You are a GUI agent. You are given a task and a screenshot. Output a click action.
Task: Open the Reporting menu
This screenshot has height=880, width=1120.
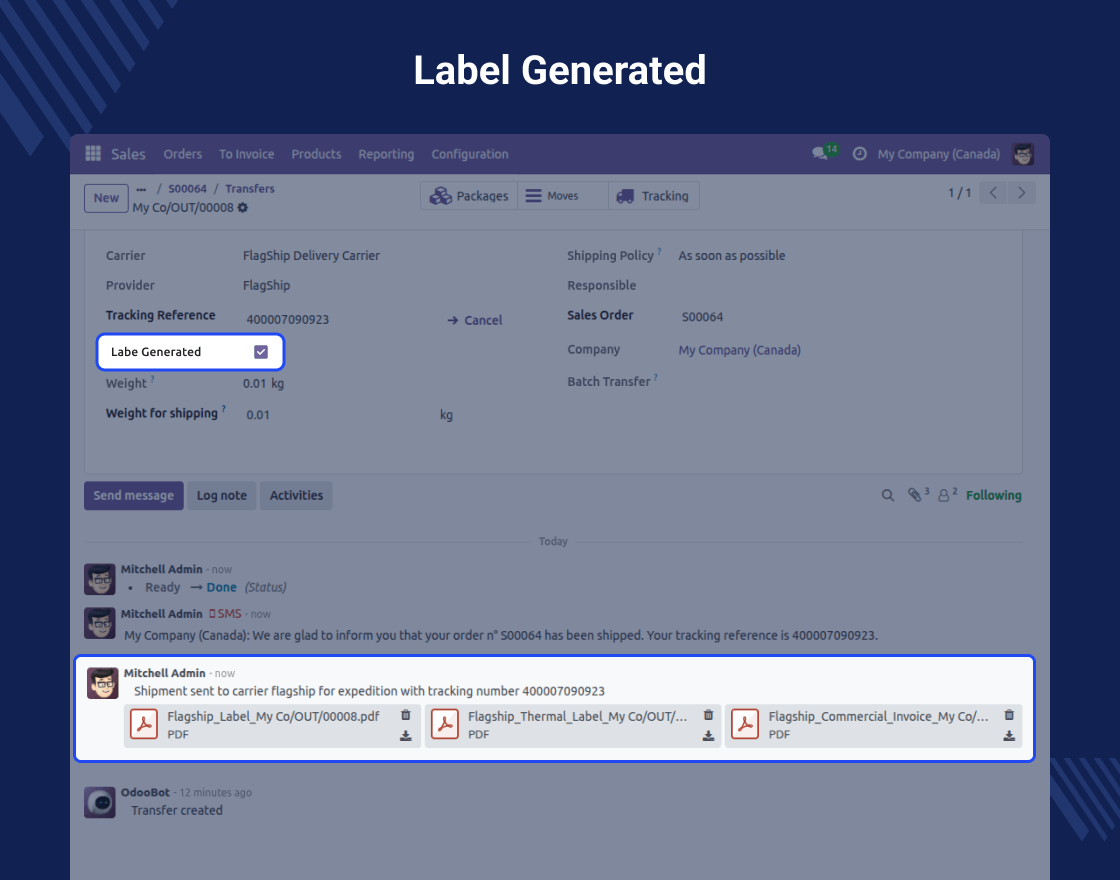386,154
